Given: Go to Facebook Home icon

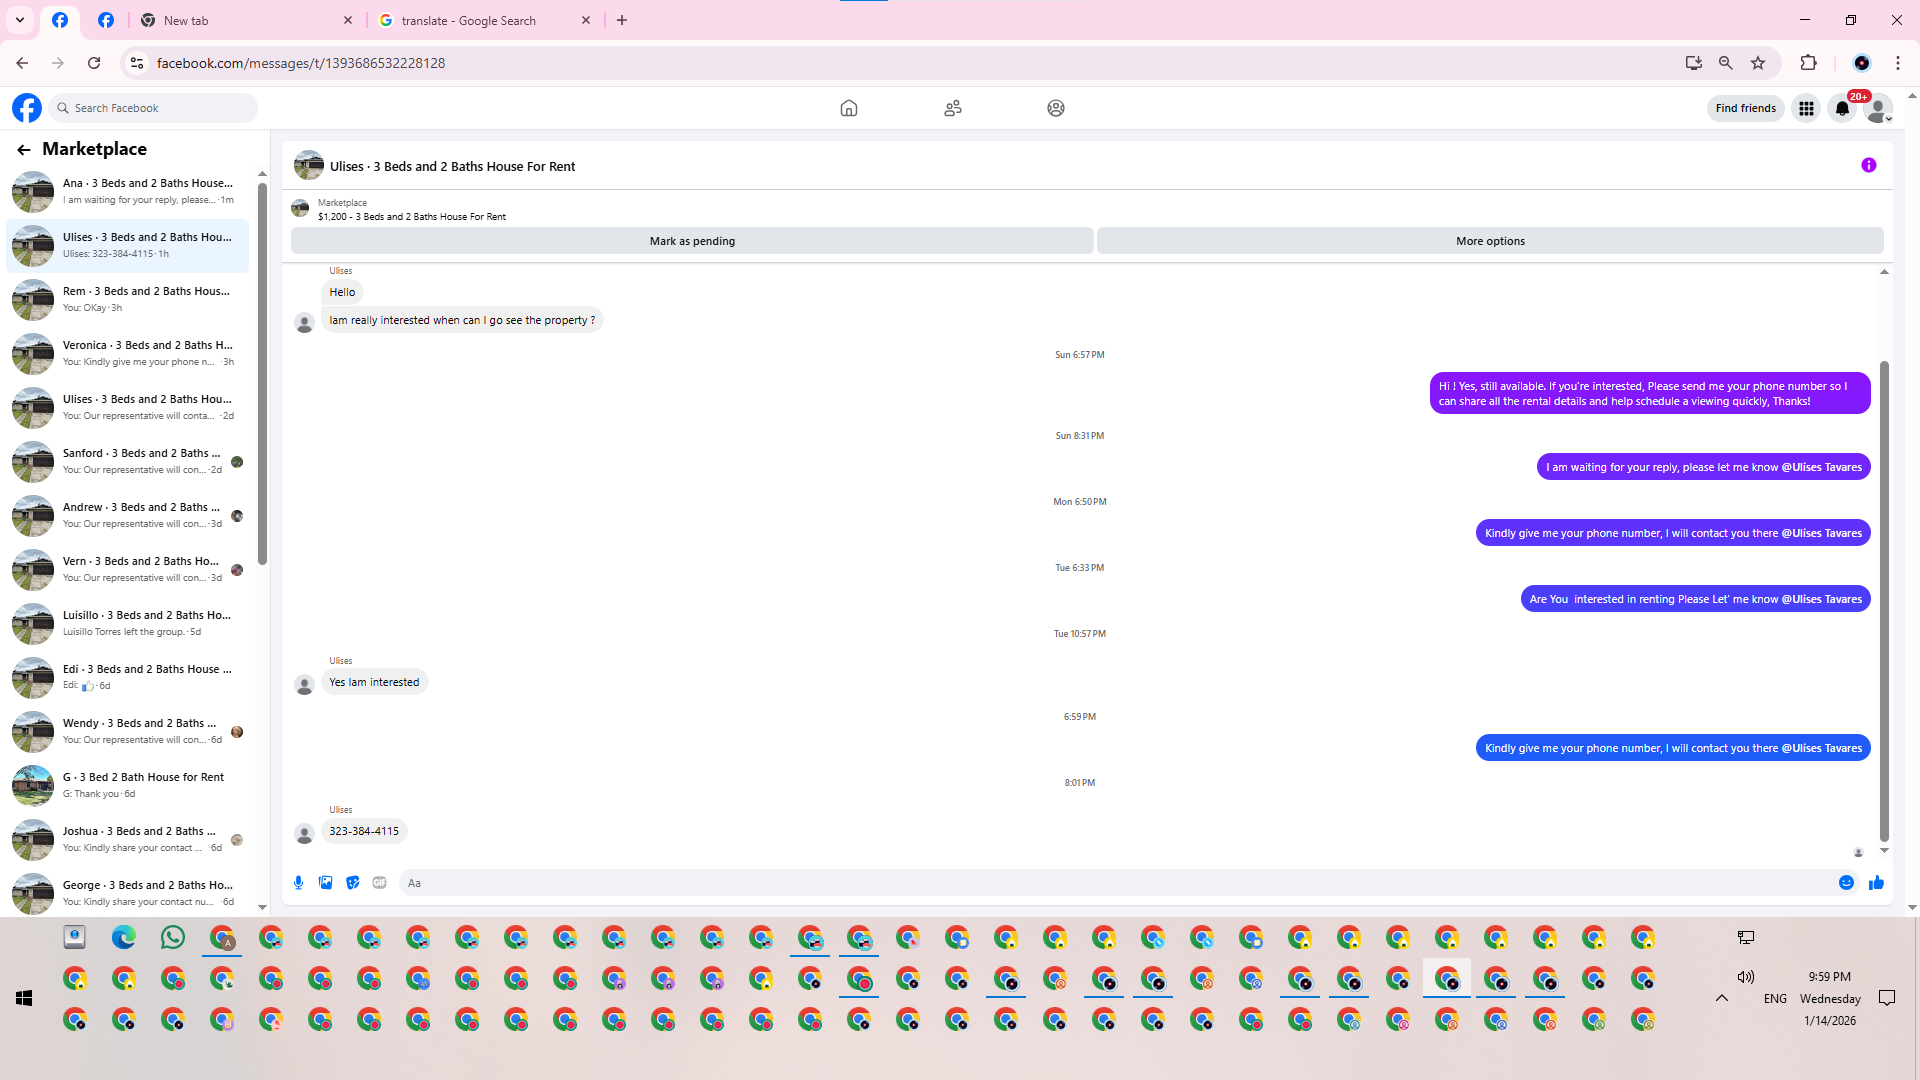Looking at the screenshot, I should click(x=848, y=108).
